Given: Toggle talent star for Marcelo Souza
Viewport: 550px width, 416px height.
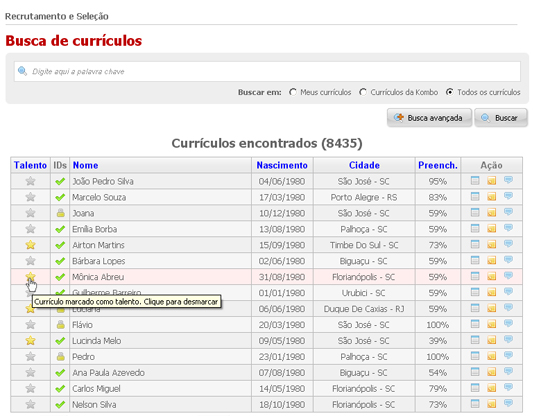Looking at the screenshot, I should (31, 197).
